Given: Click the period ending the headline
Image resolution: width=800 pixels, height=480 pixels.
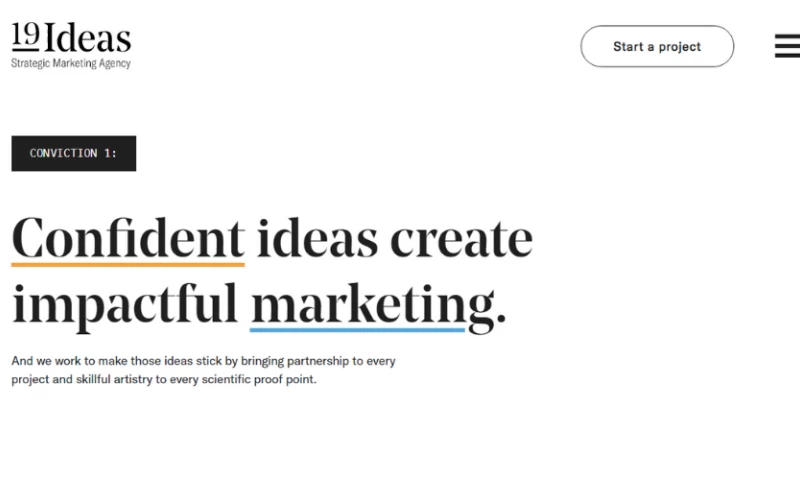Looking at the screenshot, I should [501, 318].
